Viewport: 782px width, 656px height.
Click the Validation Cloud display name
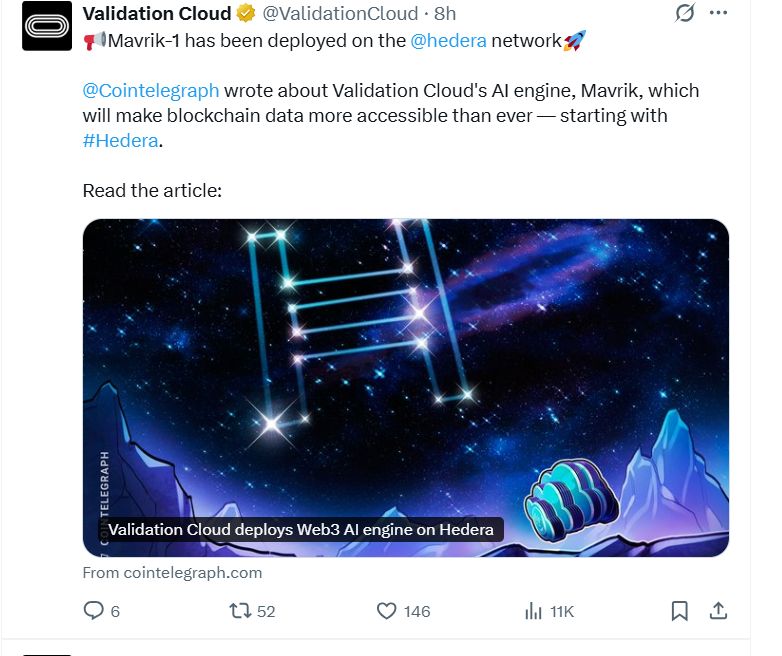[156, 14]
